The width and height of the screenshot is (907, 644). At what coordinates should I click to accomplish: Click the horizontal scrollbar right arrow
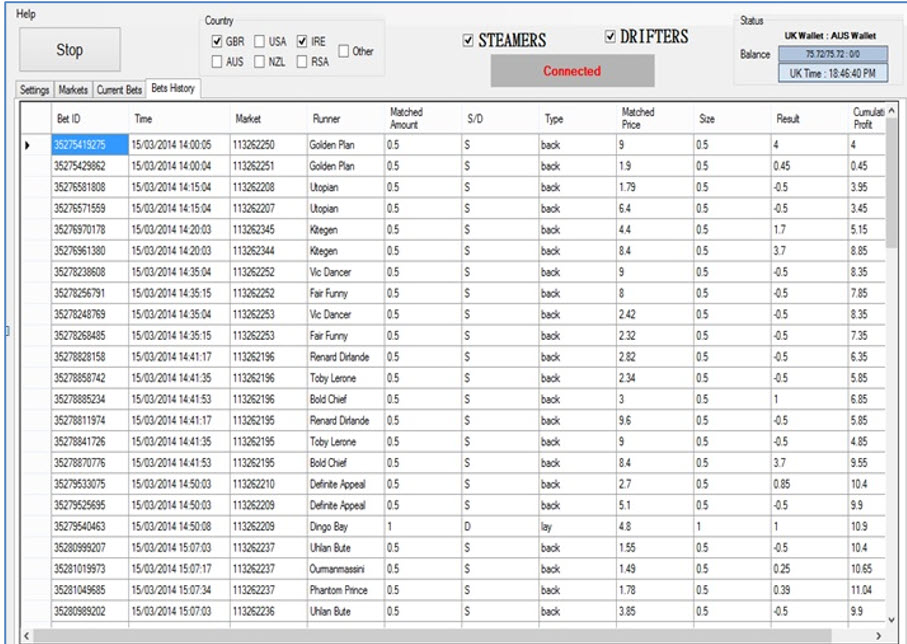tap(879, 636)
